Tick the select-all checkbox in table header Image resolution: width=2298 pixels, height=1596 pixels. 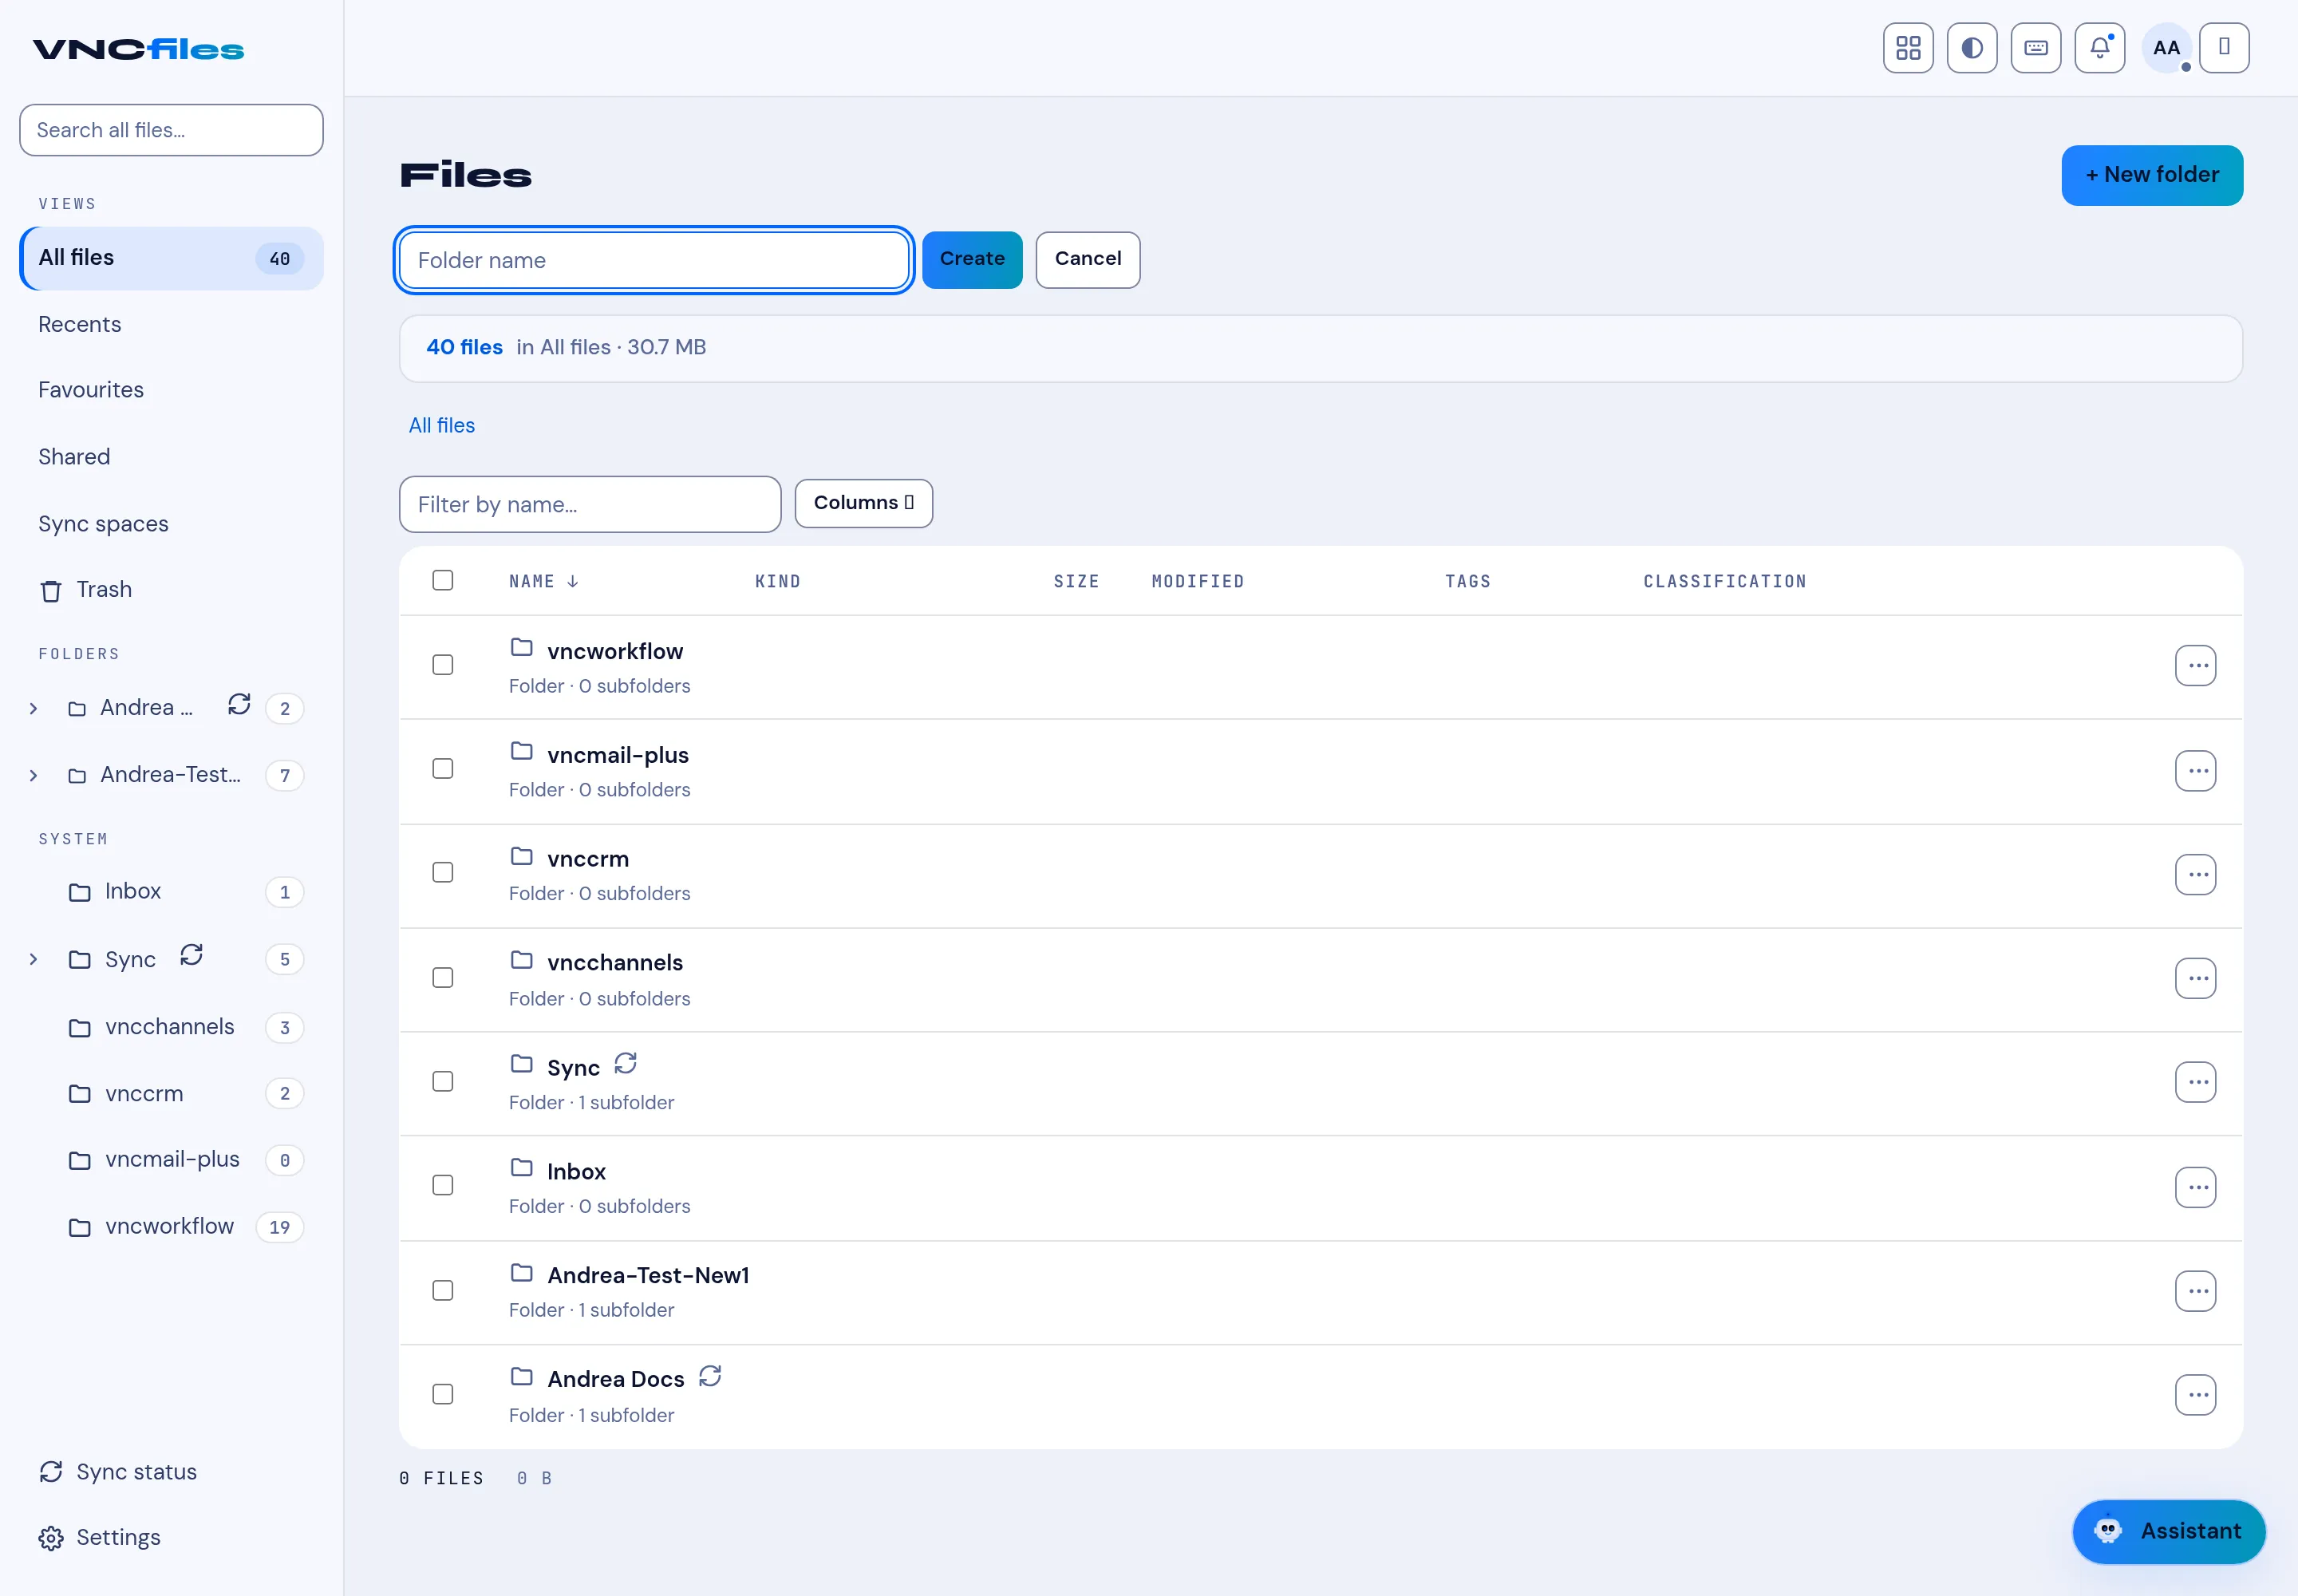pos(443,581)
